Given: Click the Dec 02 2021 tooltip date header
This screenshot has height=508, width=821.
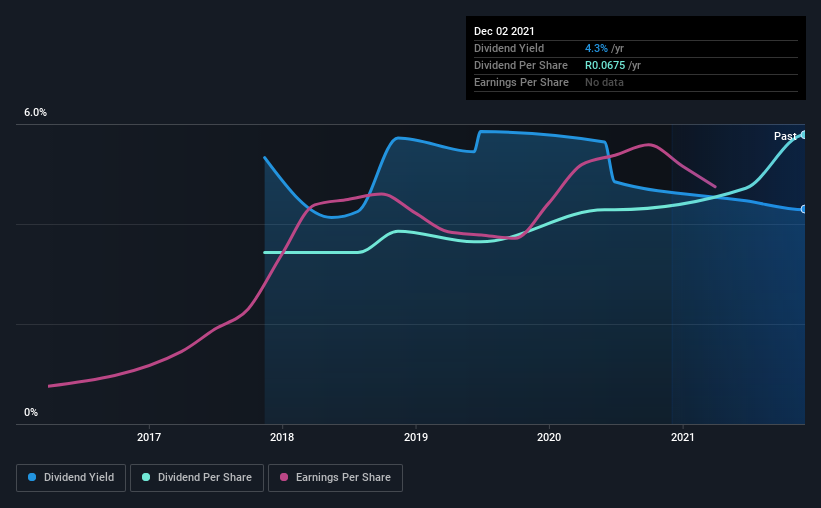Looking at the screenshot, I should (504, 31).
